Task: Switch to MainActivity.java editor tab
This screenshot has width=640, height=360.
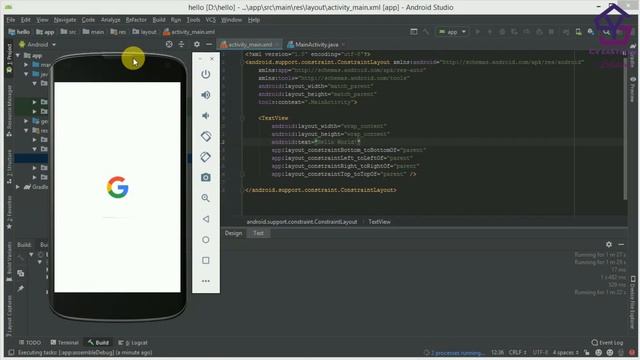Action: coord(316,44)
